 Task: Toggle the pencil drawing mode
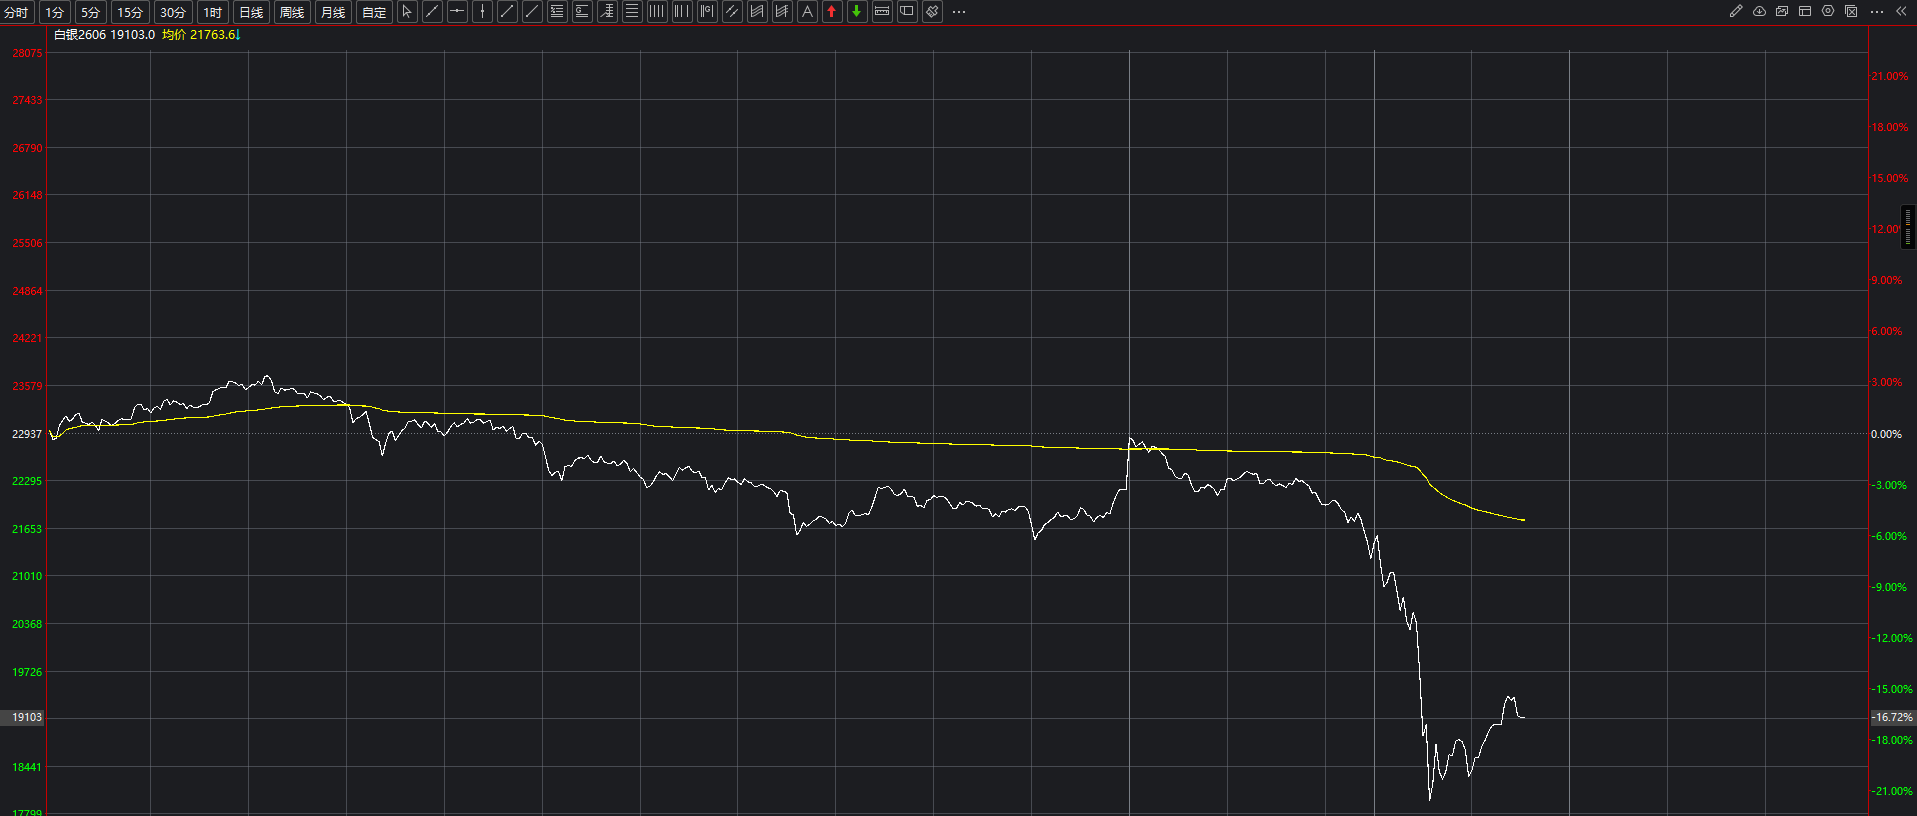click(1736, 12)
